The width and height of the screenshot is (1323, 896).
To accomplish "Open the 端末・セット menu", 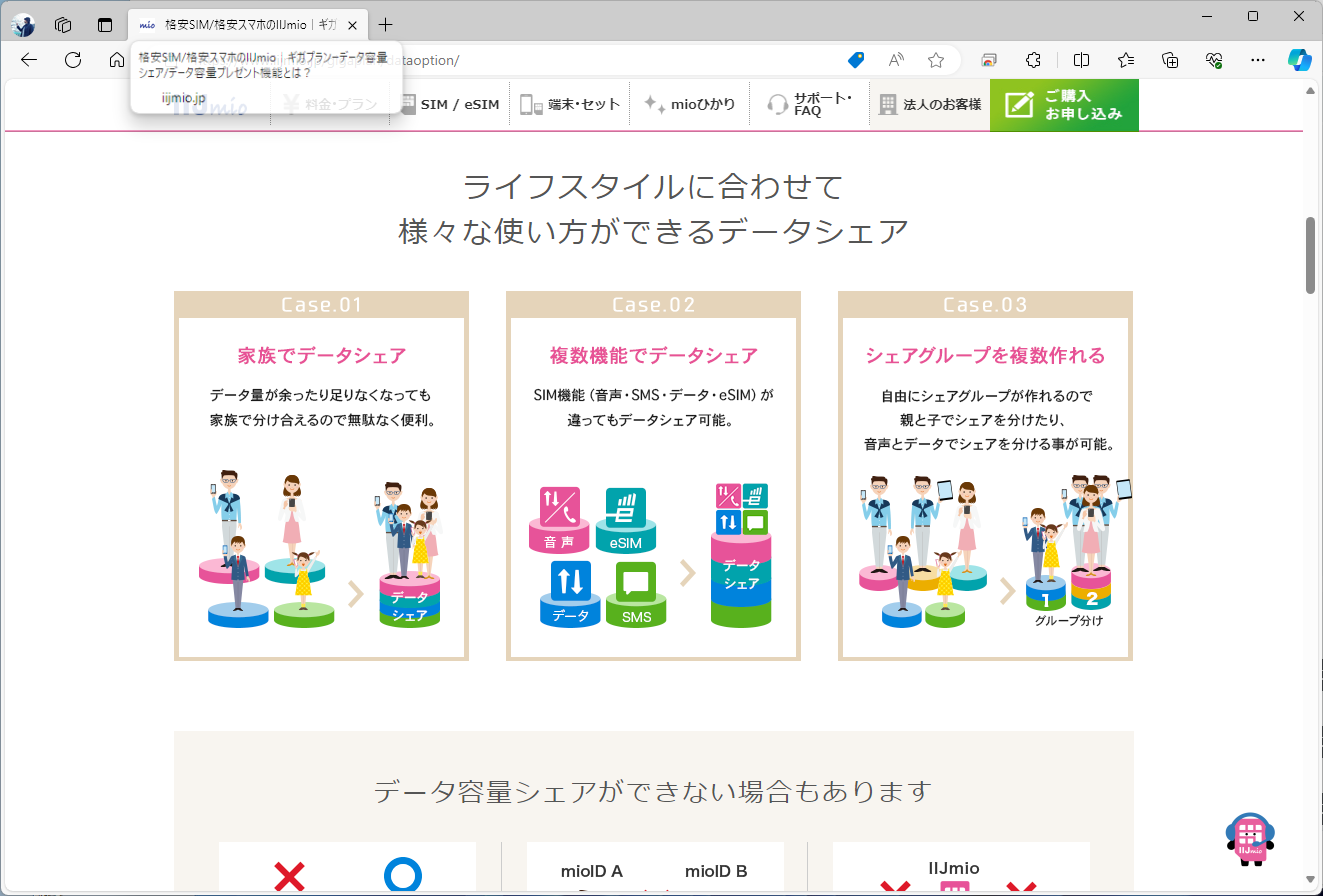I will pos(570,104).
